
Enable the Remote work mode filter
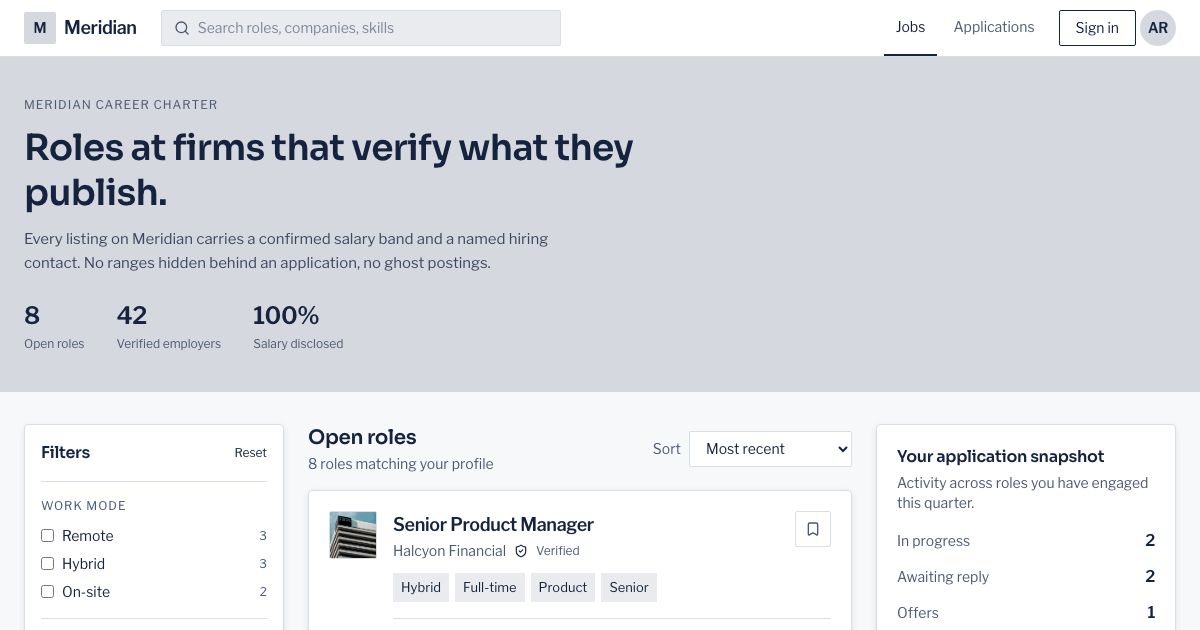47,536
